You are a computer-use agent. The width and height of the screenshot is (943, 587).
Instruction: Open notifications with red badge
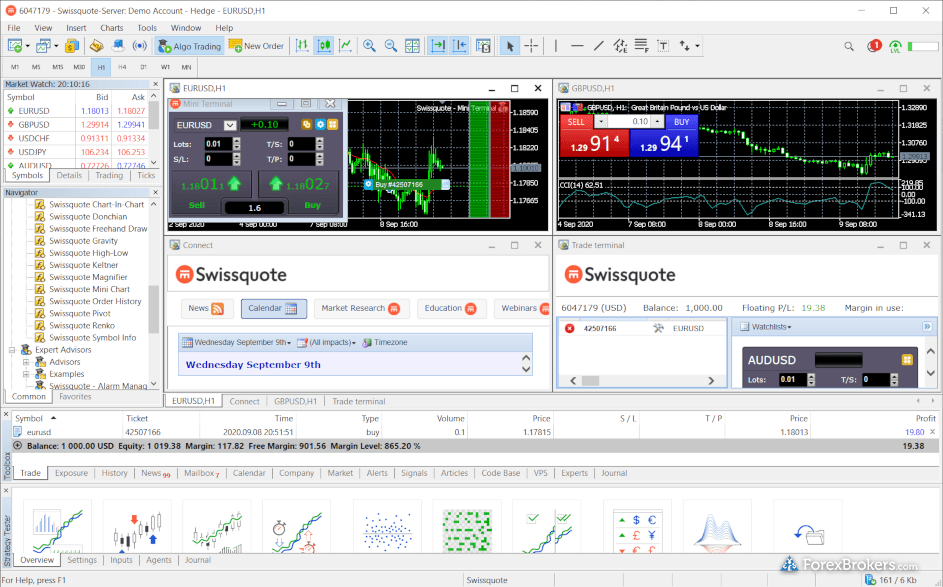(874, 46)
